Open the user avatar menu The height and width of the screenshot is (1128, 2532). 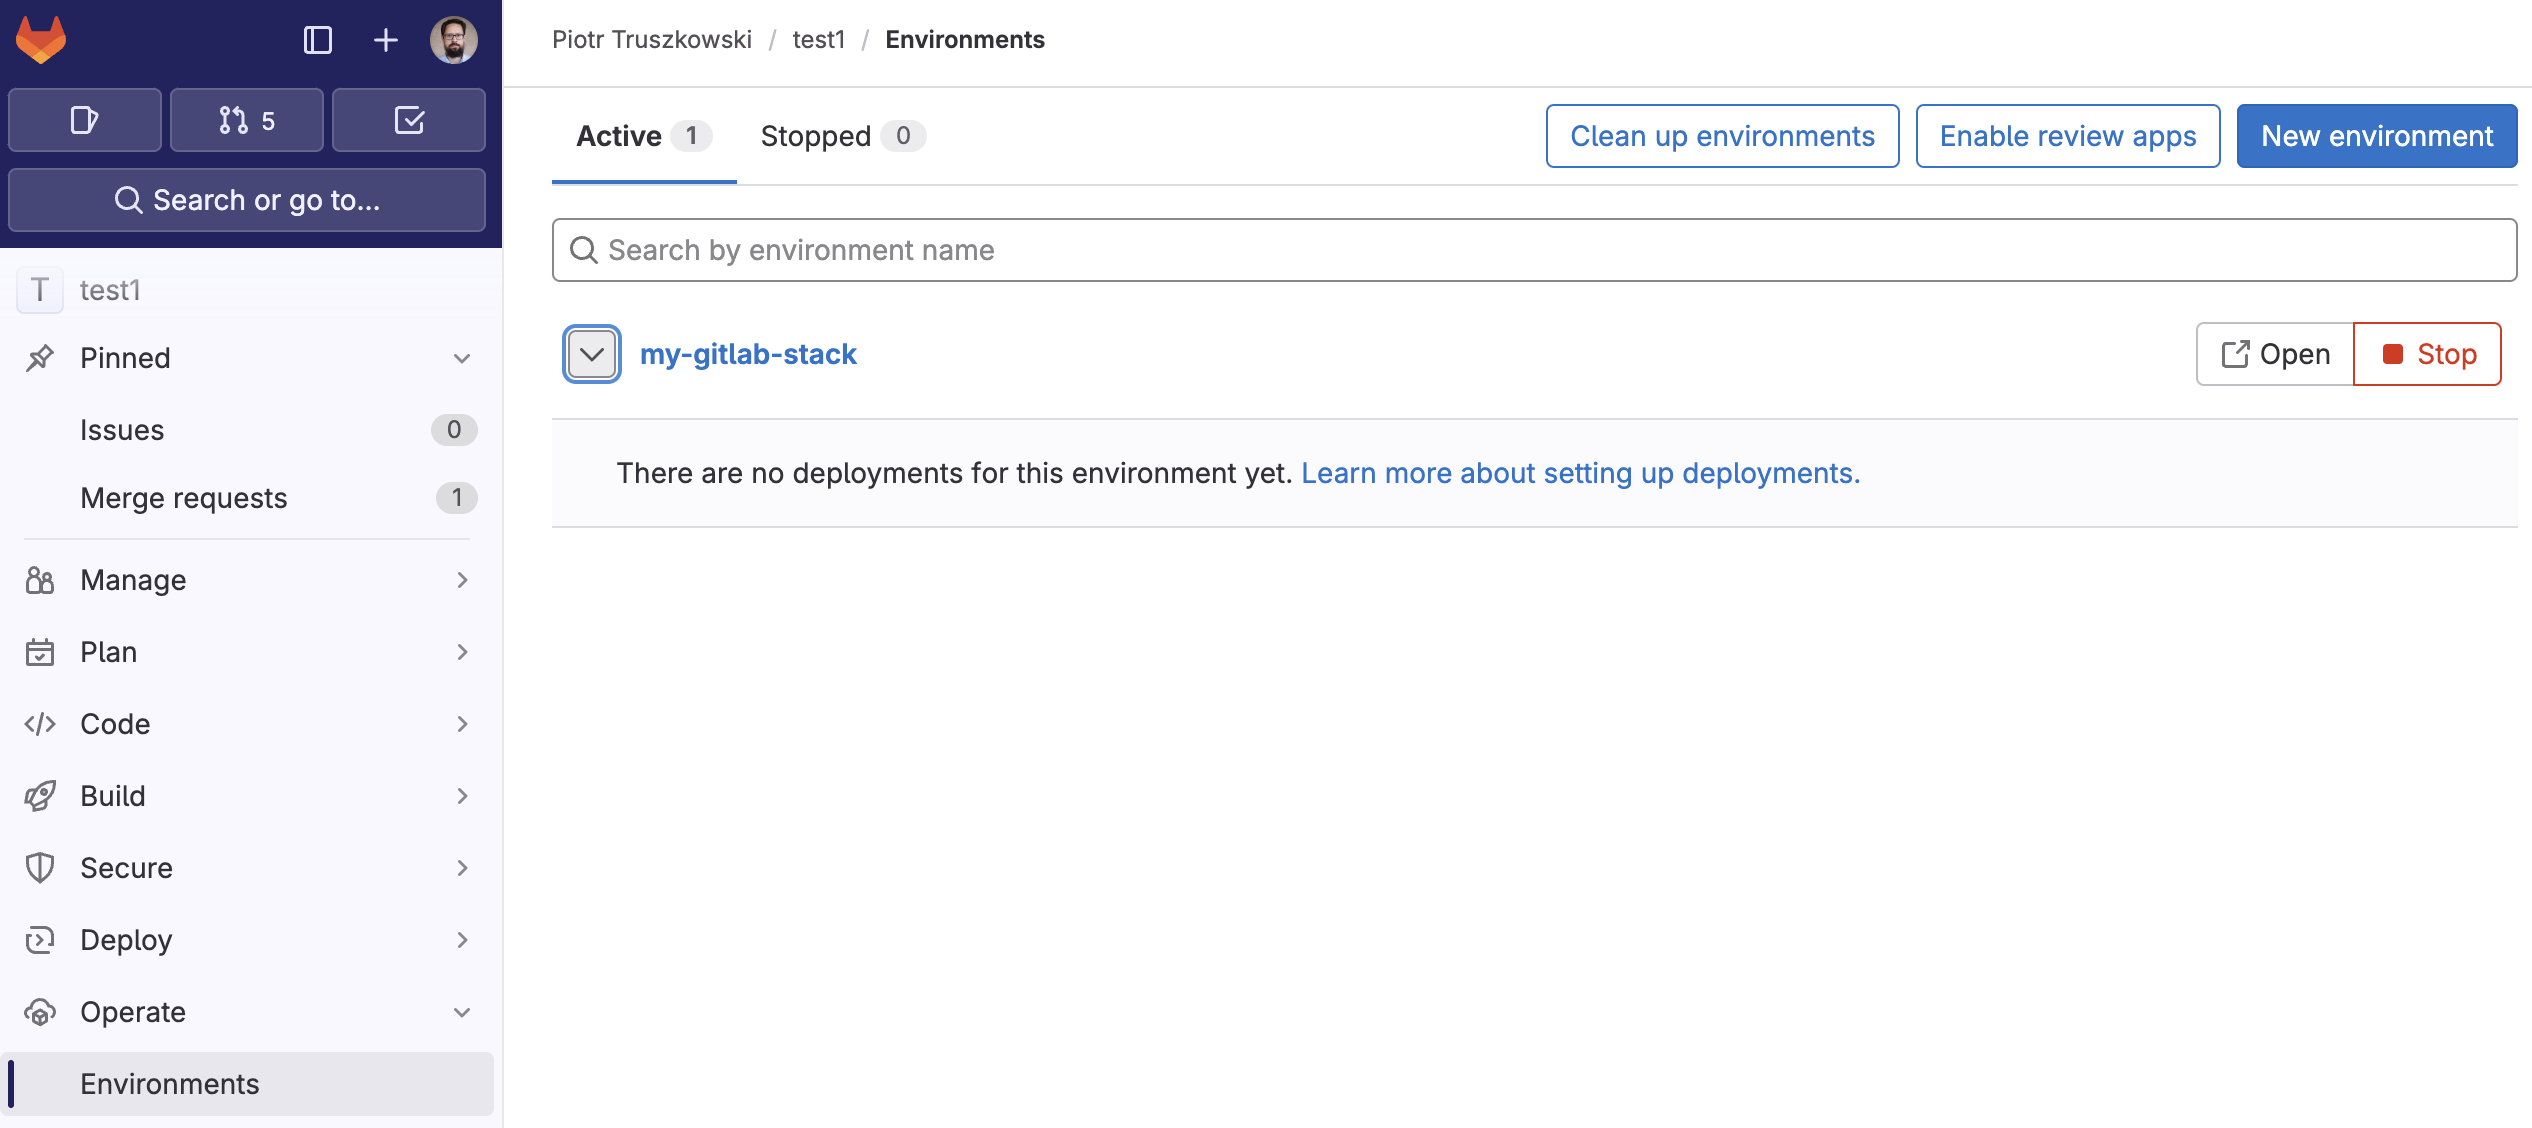453,40
